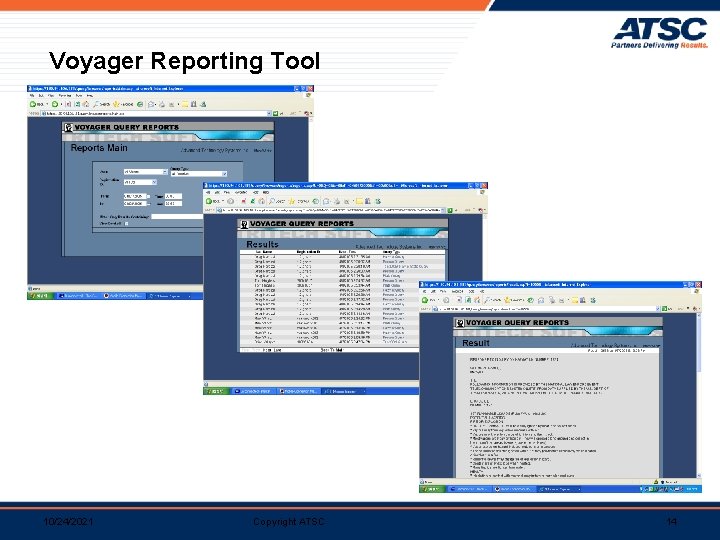Click Search magnifier in single Result window toolbar
The width and height of the screenshot is (720, 540).
[x=487, y=300]
